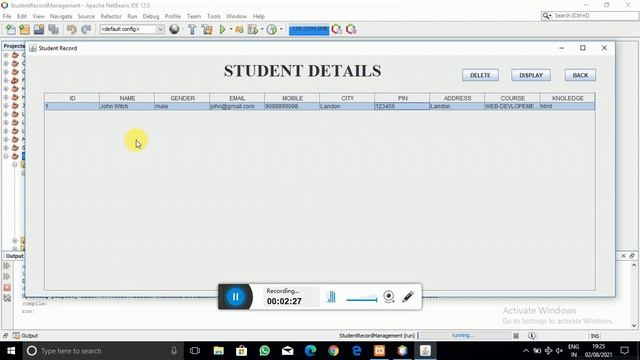Screen dimensions: 640x360
Task: Select the 'john@gmail.com' email cell
Action: pos(237,106)
